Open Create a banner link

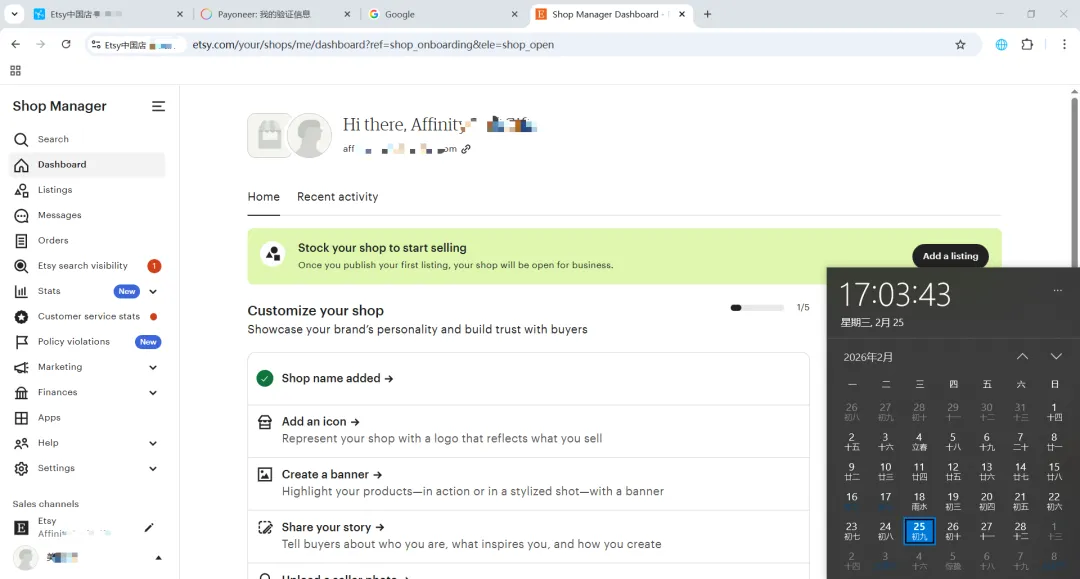(x=332, y=474)
